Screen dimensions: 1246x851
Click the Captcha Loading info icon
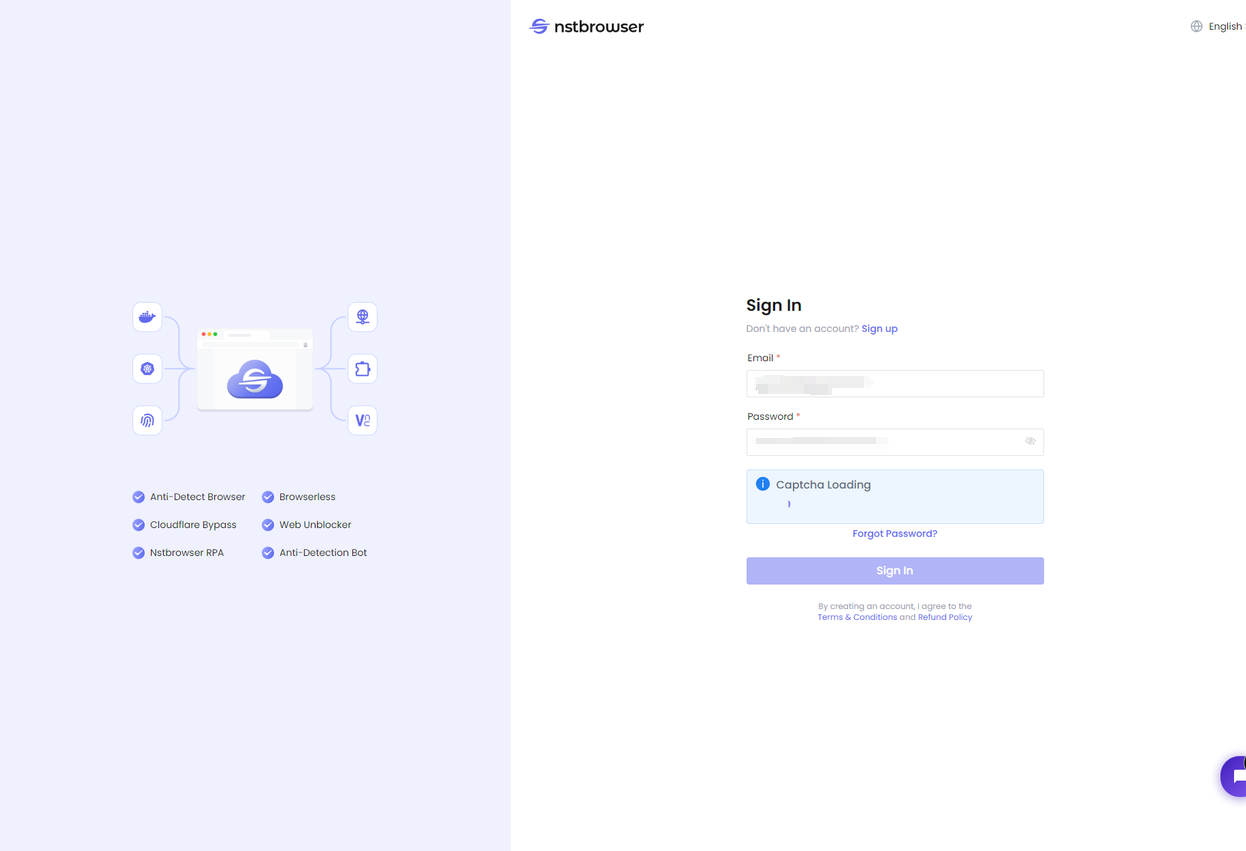763,484
